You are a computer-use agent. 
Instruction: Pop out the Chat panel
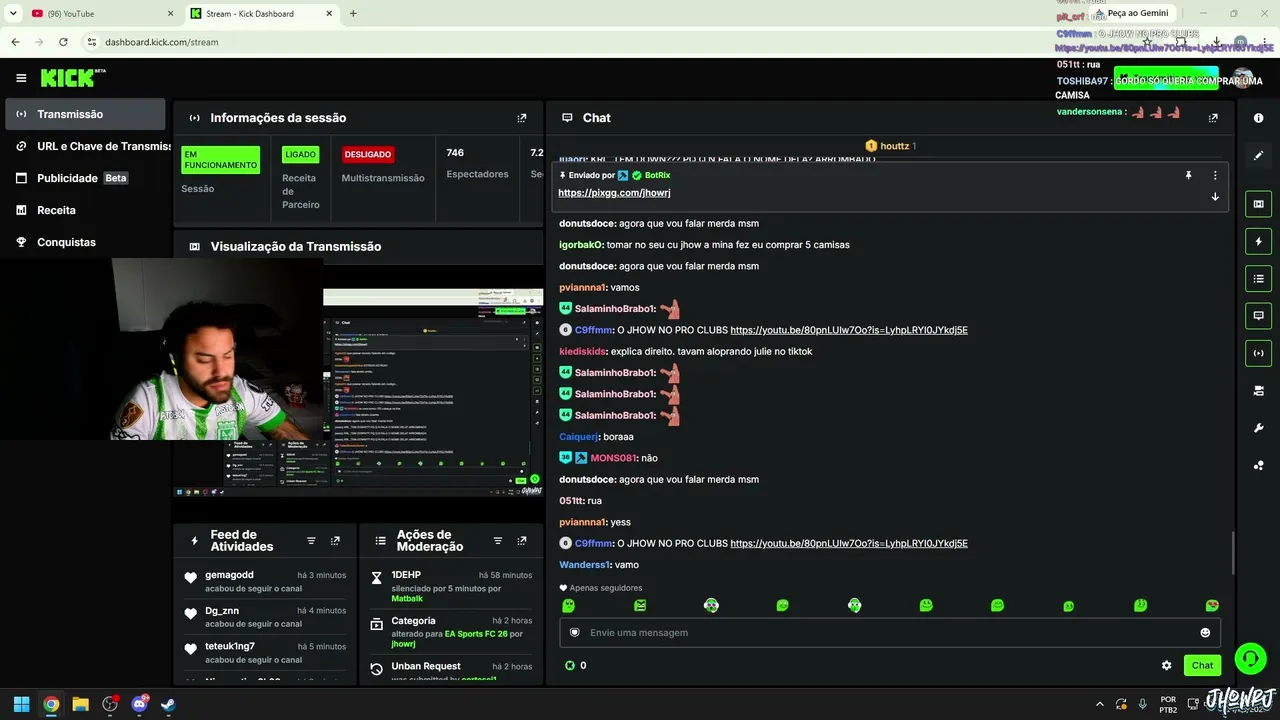pos(1213,118)
